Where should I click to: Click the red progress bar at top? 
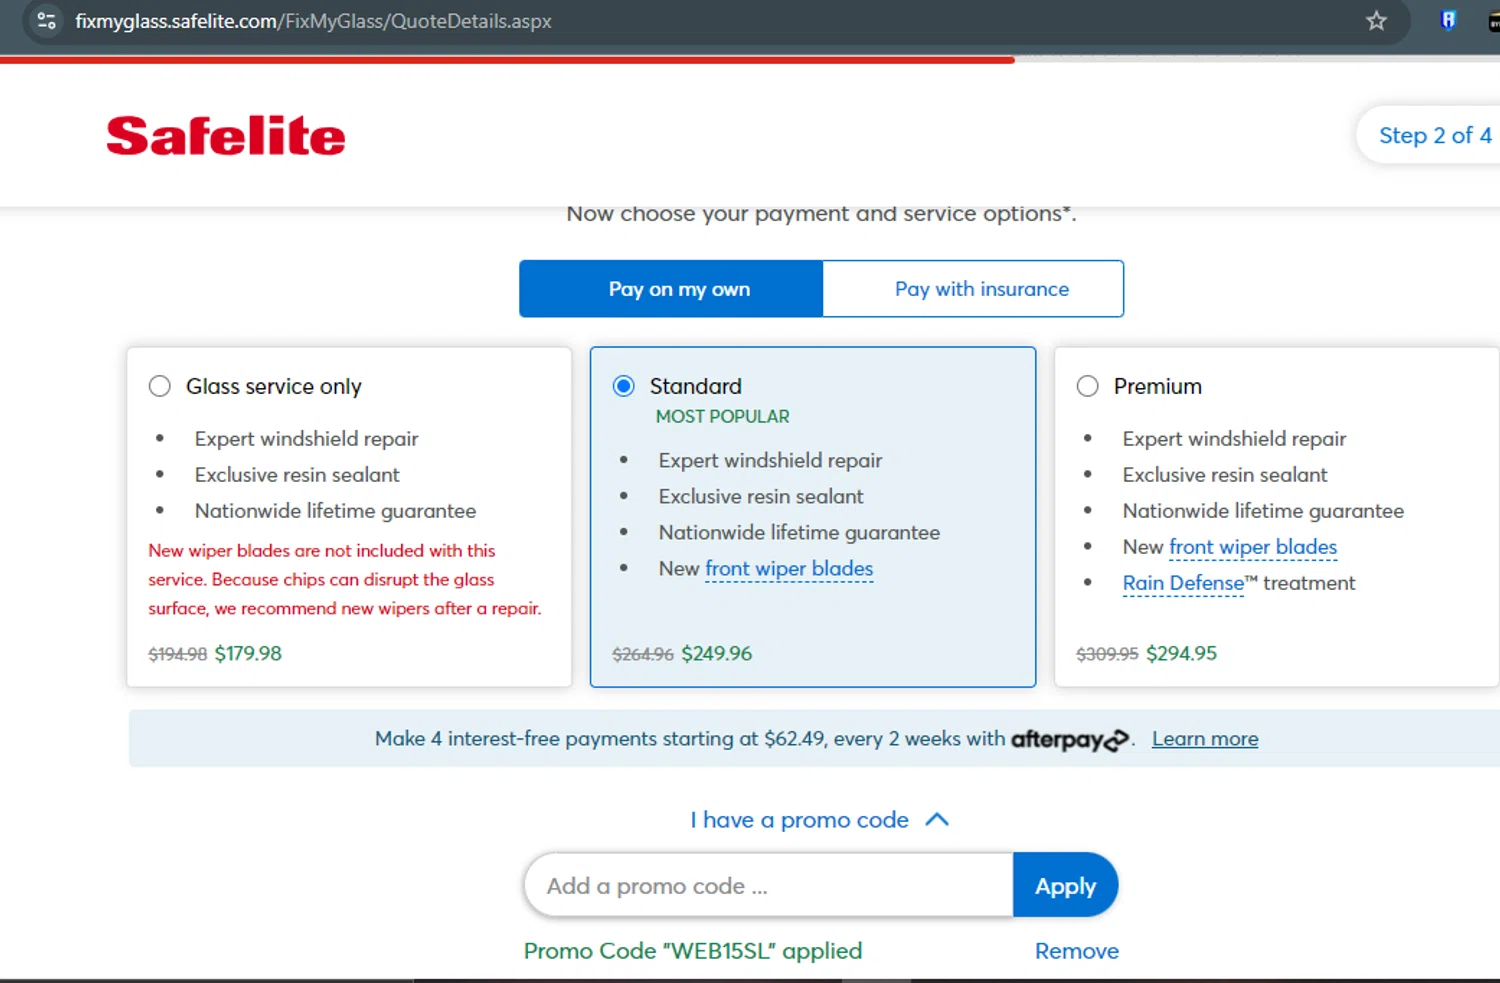[507, 60]
